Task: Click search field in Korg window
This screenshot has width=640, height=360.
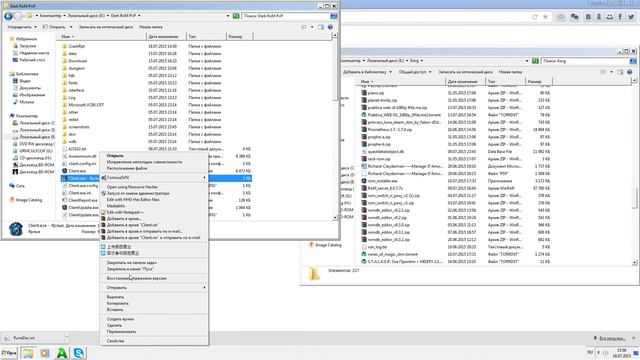Action: 585,61
